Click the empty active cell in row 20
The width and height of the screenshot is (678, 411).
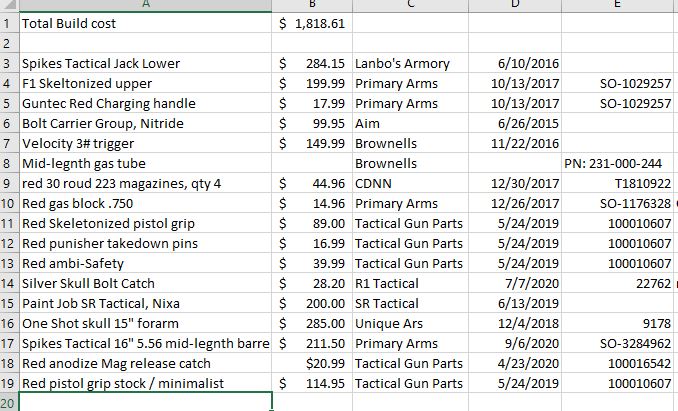[146, 402]
